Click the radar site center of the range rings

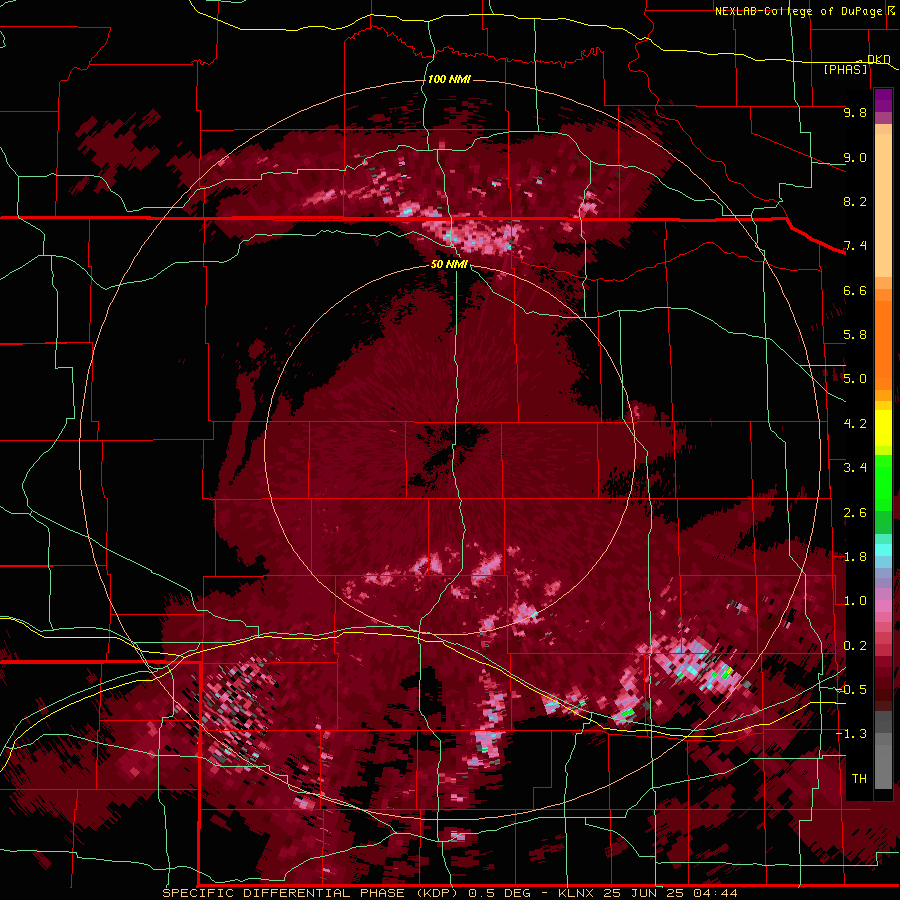click(451, 449)
